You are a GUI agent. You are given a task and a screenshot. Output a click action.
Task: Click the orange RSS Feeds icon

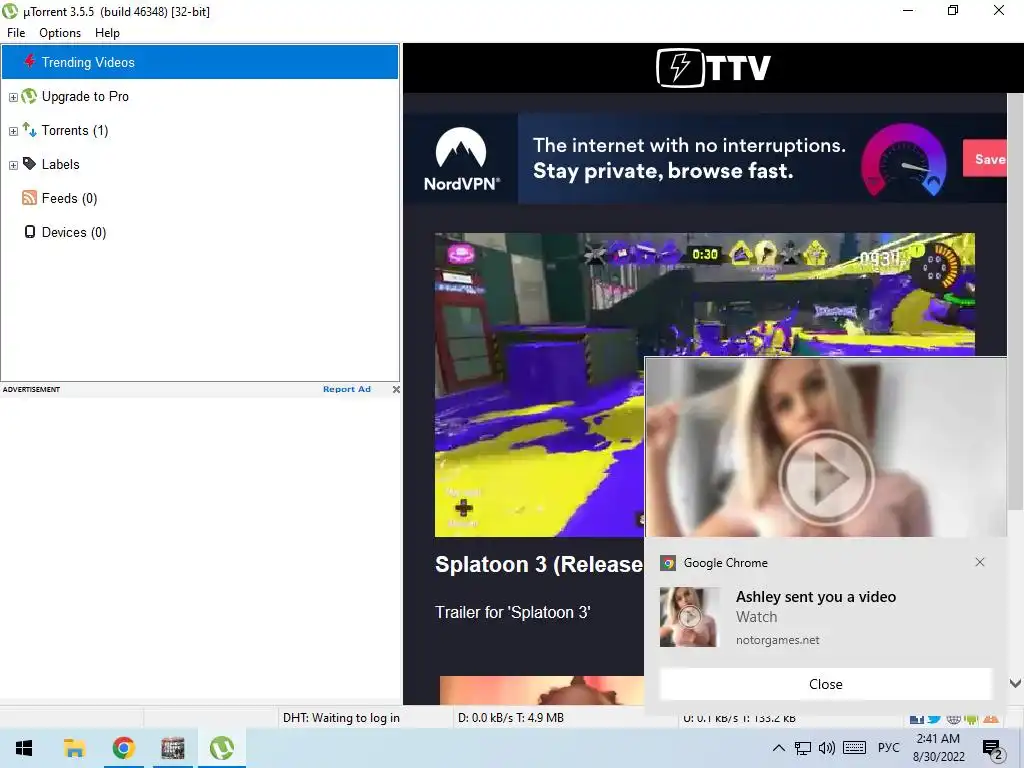29,198
